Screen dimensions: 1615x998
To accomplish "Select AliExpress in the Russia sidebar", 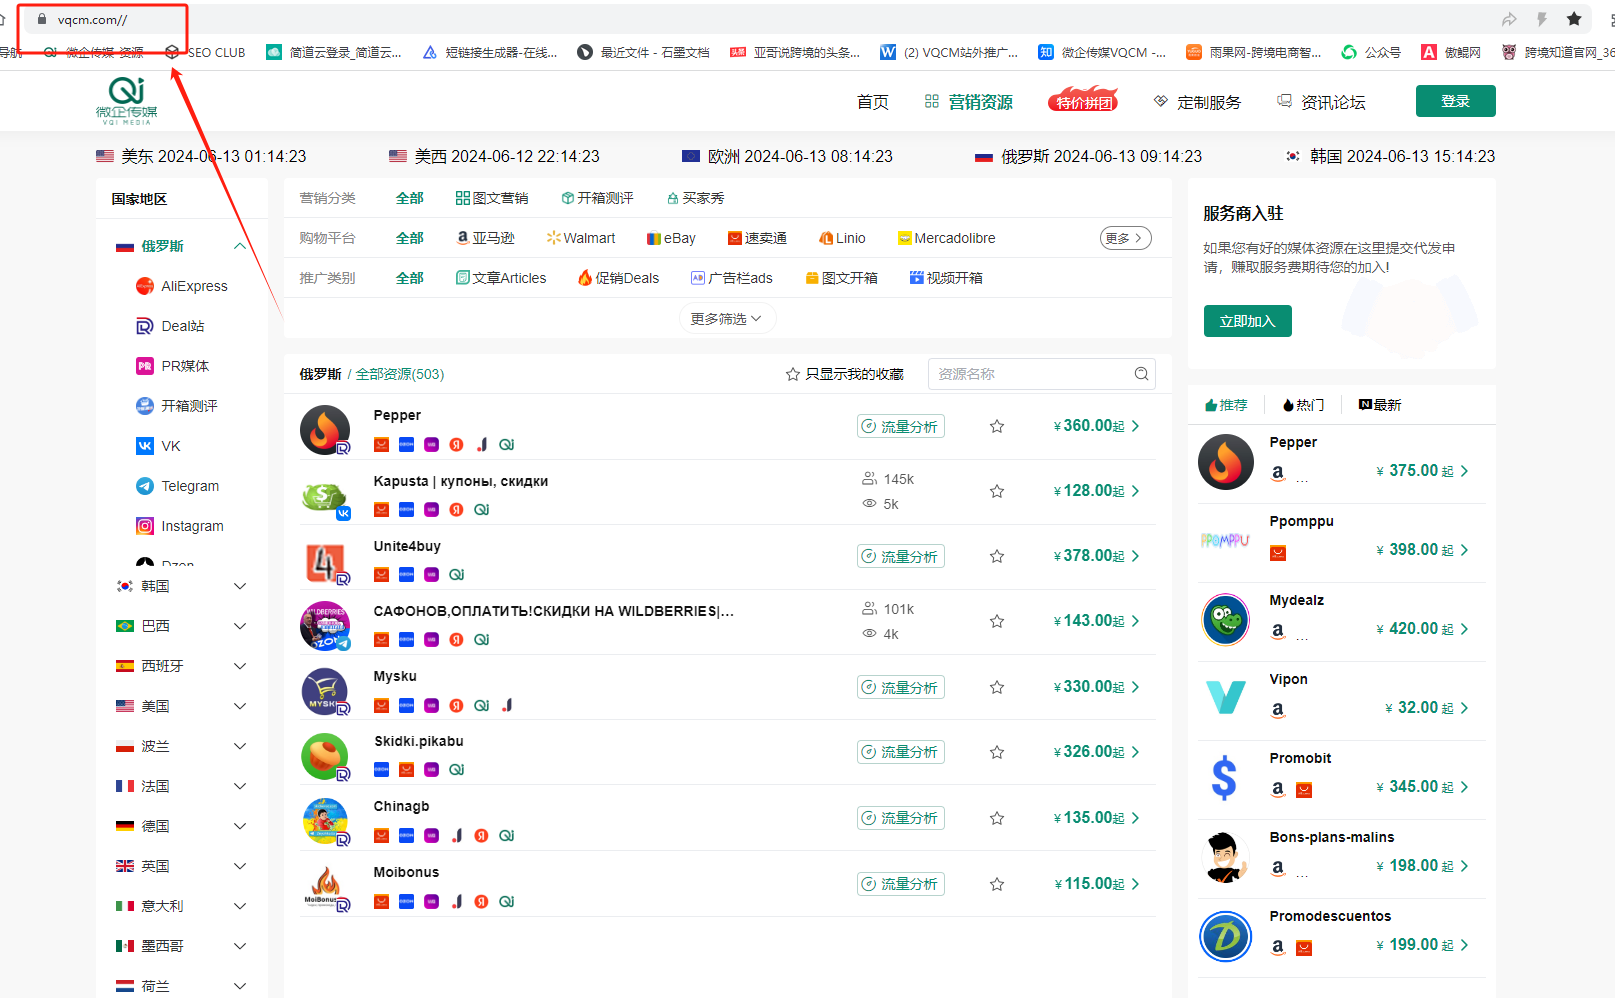I will (x=182, y=286).
